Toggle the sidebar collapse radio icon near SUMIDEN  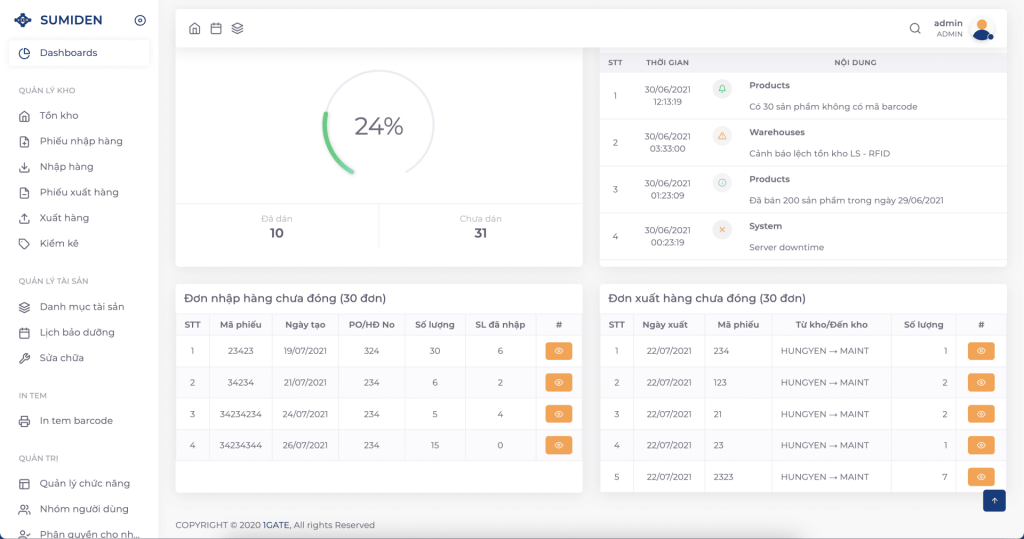[x=140, y=20]
